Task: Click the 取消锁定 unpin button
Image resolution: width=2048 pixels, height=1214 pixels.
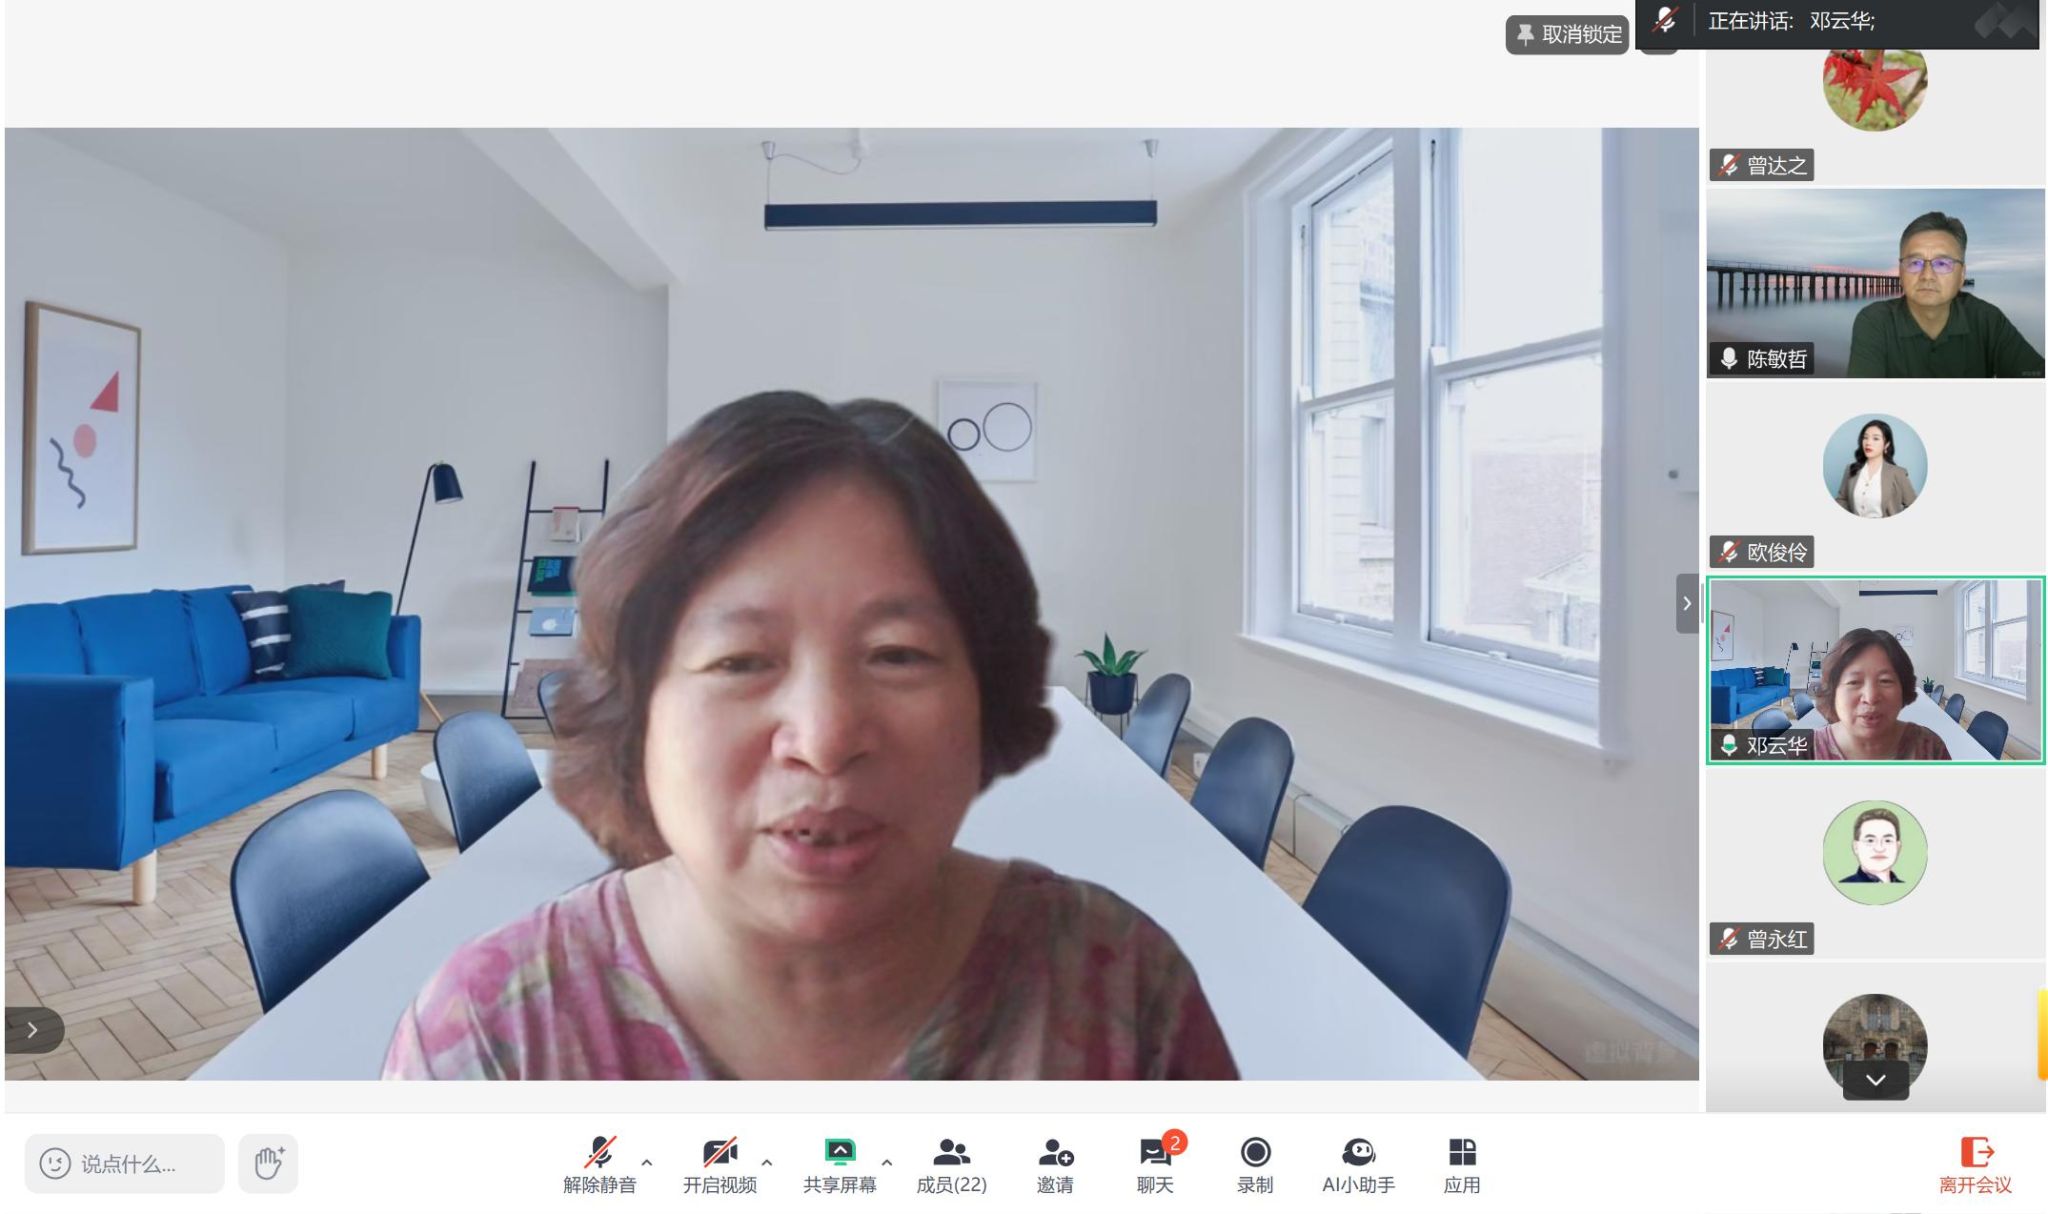Action: pos(1567,35)
